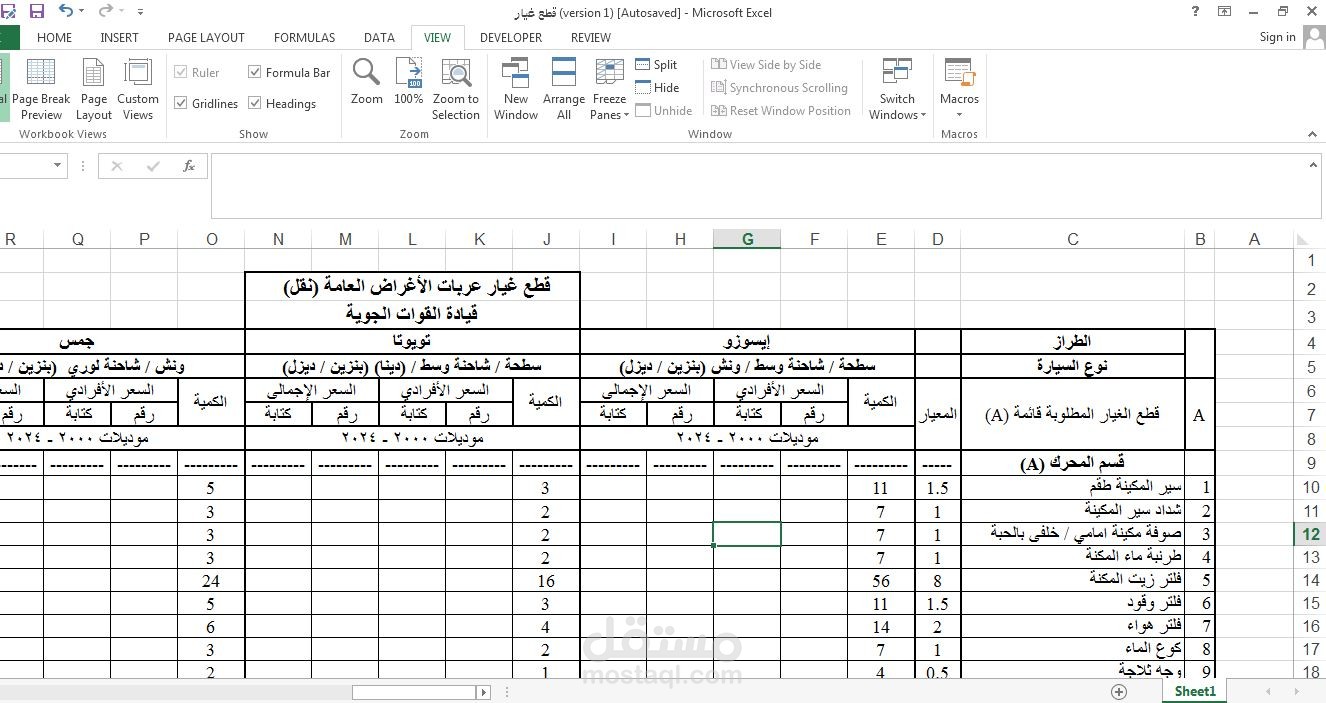Open the HOME ribbon tab
The height and width of the screenshot is (703, 1326).
coord(54,37)
